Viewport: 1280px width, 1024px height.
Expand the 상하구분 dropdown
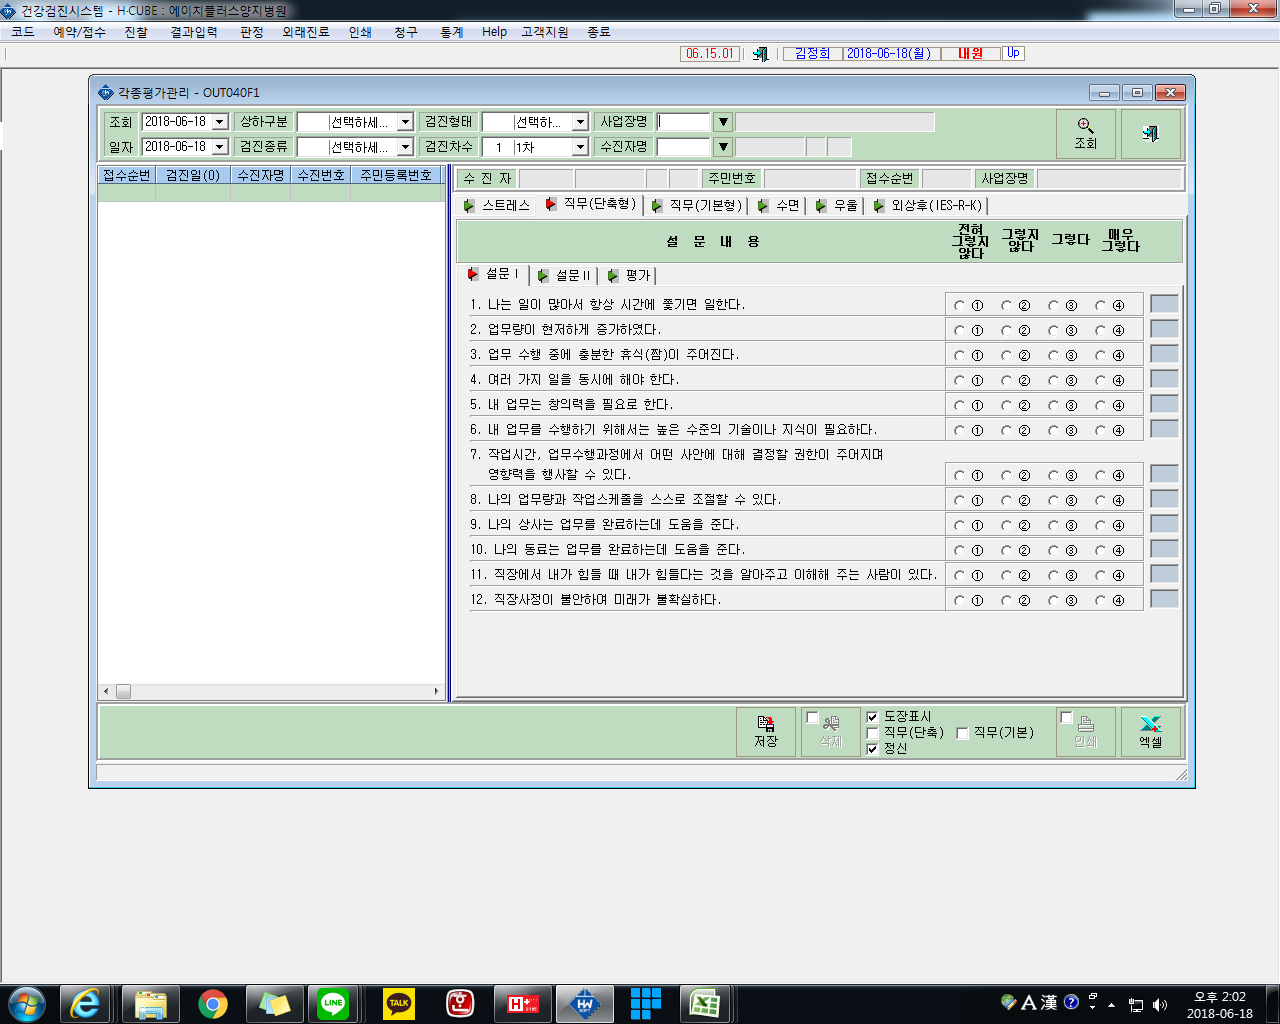click(405, 122)
